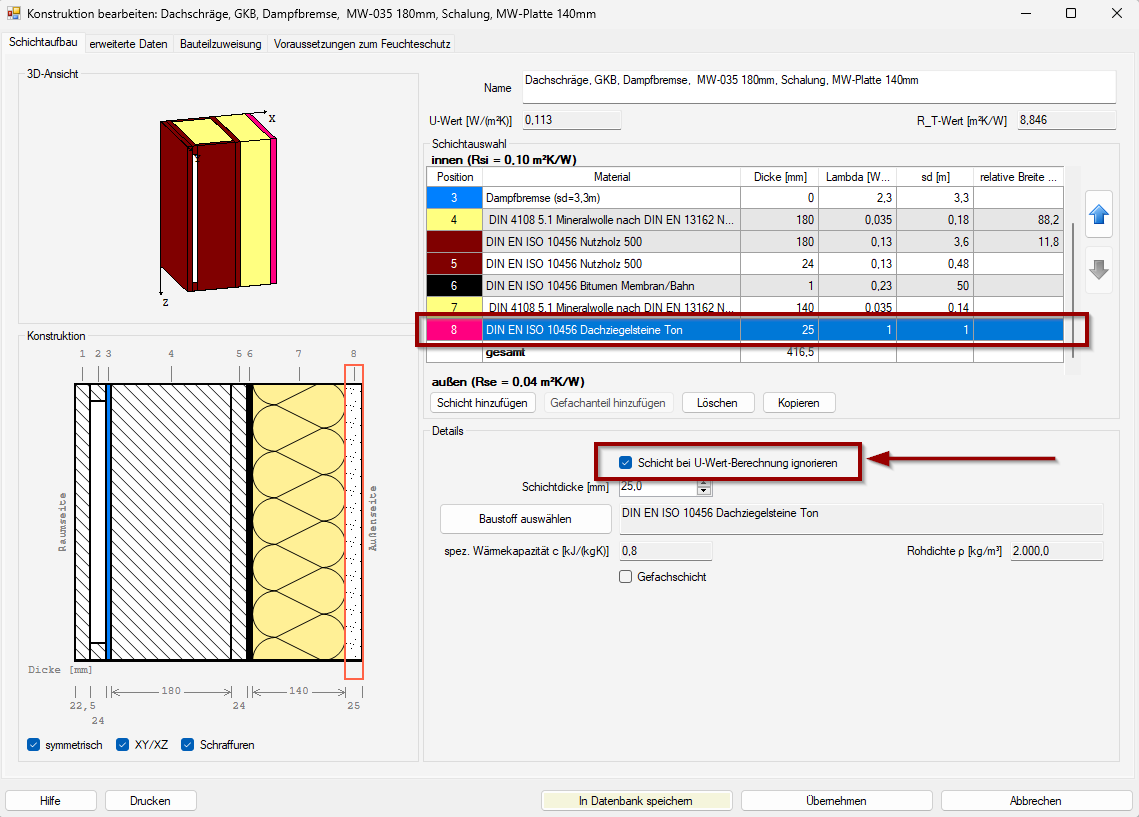Click the app icon in title bar
This screenshot has width=1139, height=817.
pos(13,13)
